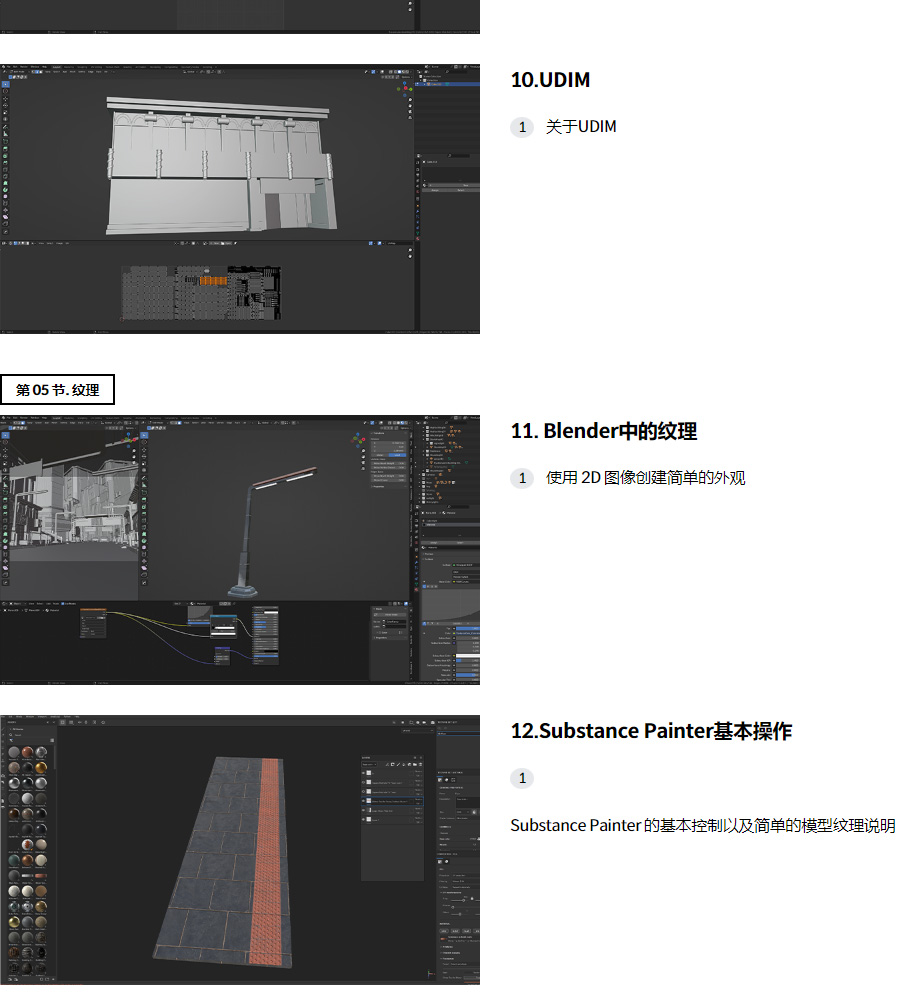Click the number 1 badge under Substance Painter heading
This screenshot has width=901, height=1000.
tap(522, 778)
